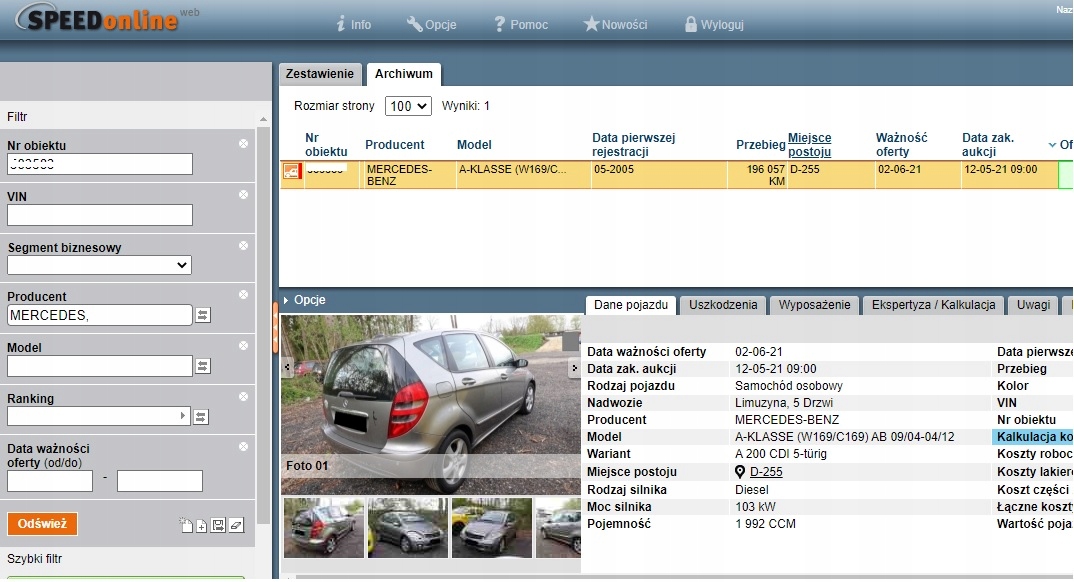Click the eraser icon to clear filters
Viewport: 1074px width, 582px height.
coord(236,526)
